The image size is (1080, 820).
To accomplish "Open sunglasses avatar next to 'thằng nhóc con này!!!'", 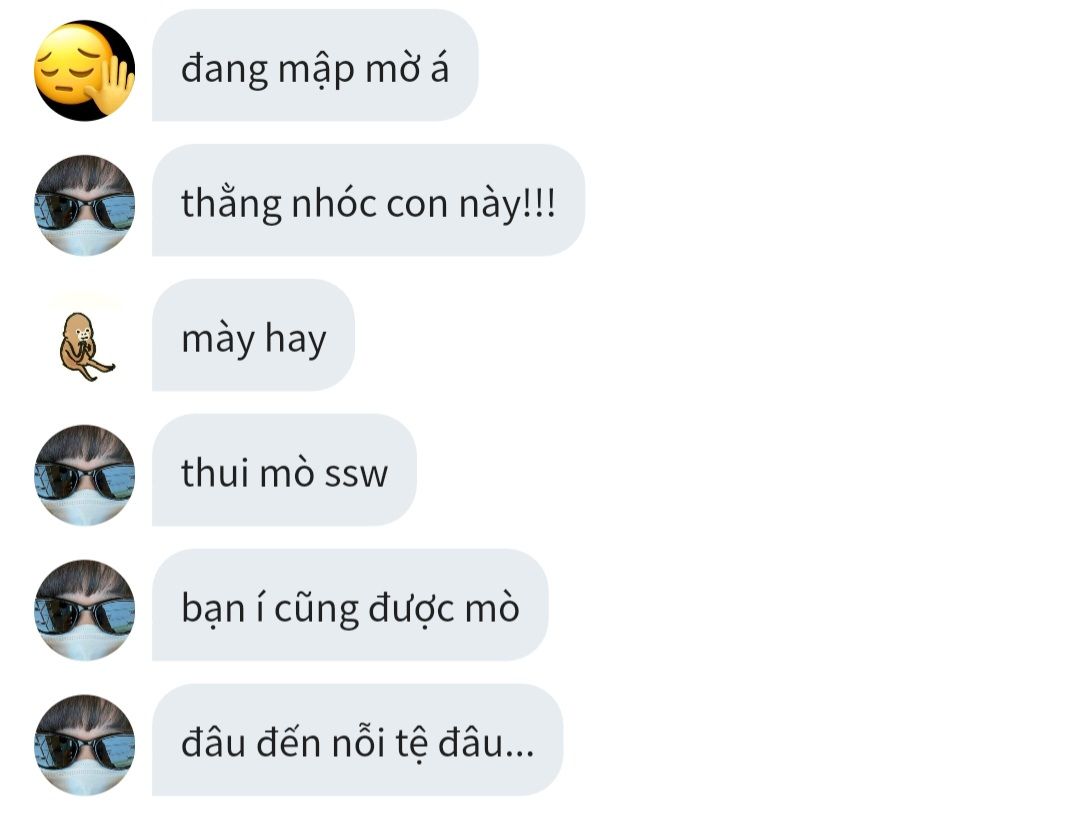I will pyautogui.click(x=84, y=205).
